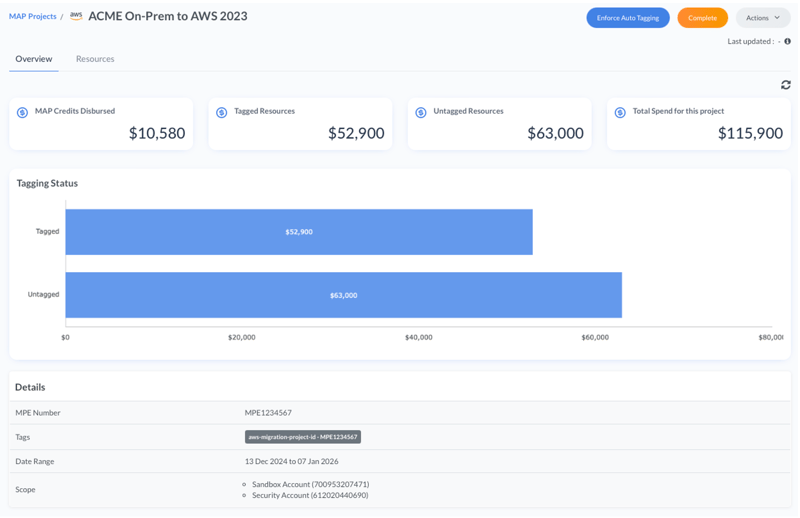
Task: Open the Actions dropdown menu
Action: pos(763,18)
